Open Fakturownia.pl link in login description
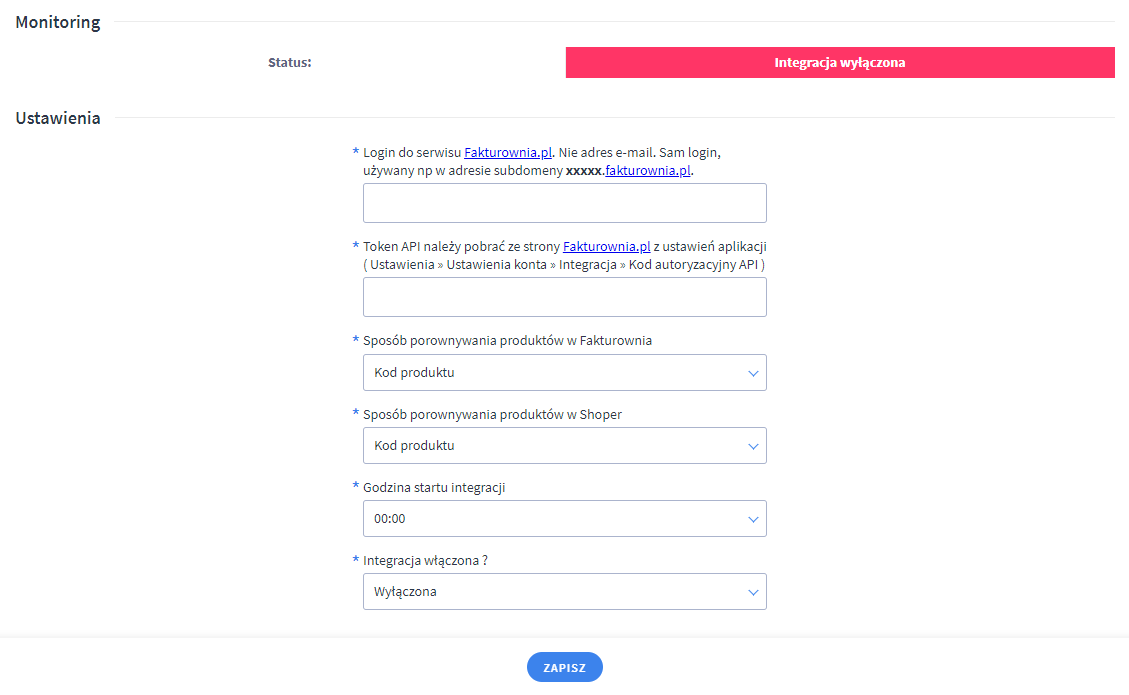 coord(508,153)
